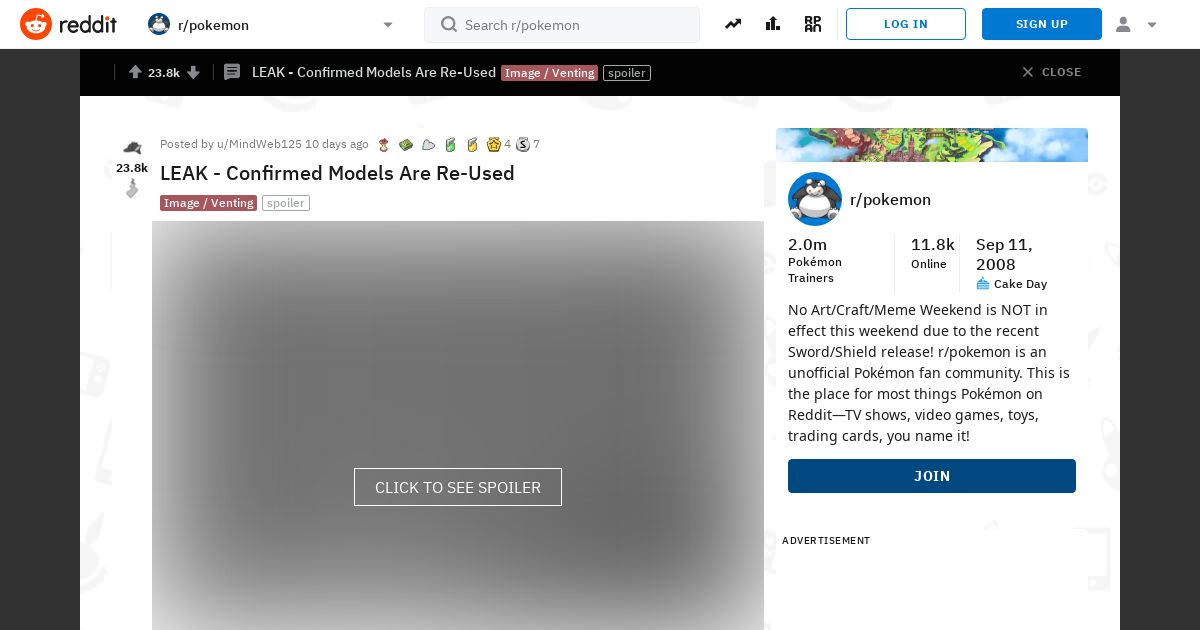Click the LOG IN button
The height and width of the screenshot is (630, 1200).
click(906, 24)
